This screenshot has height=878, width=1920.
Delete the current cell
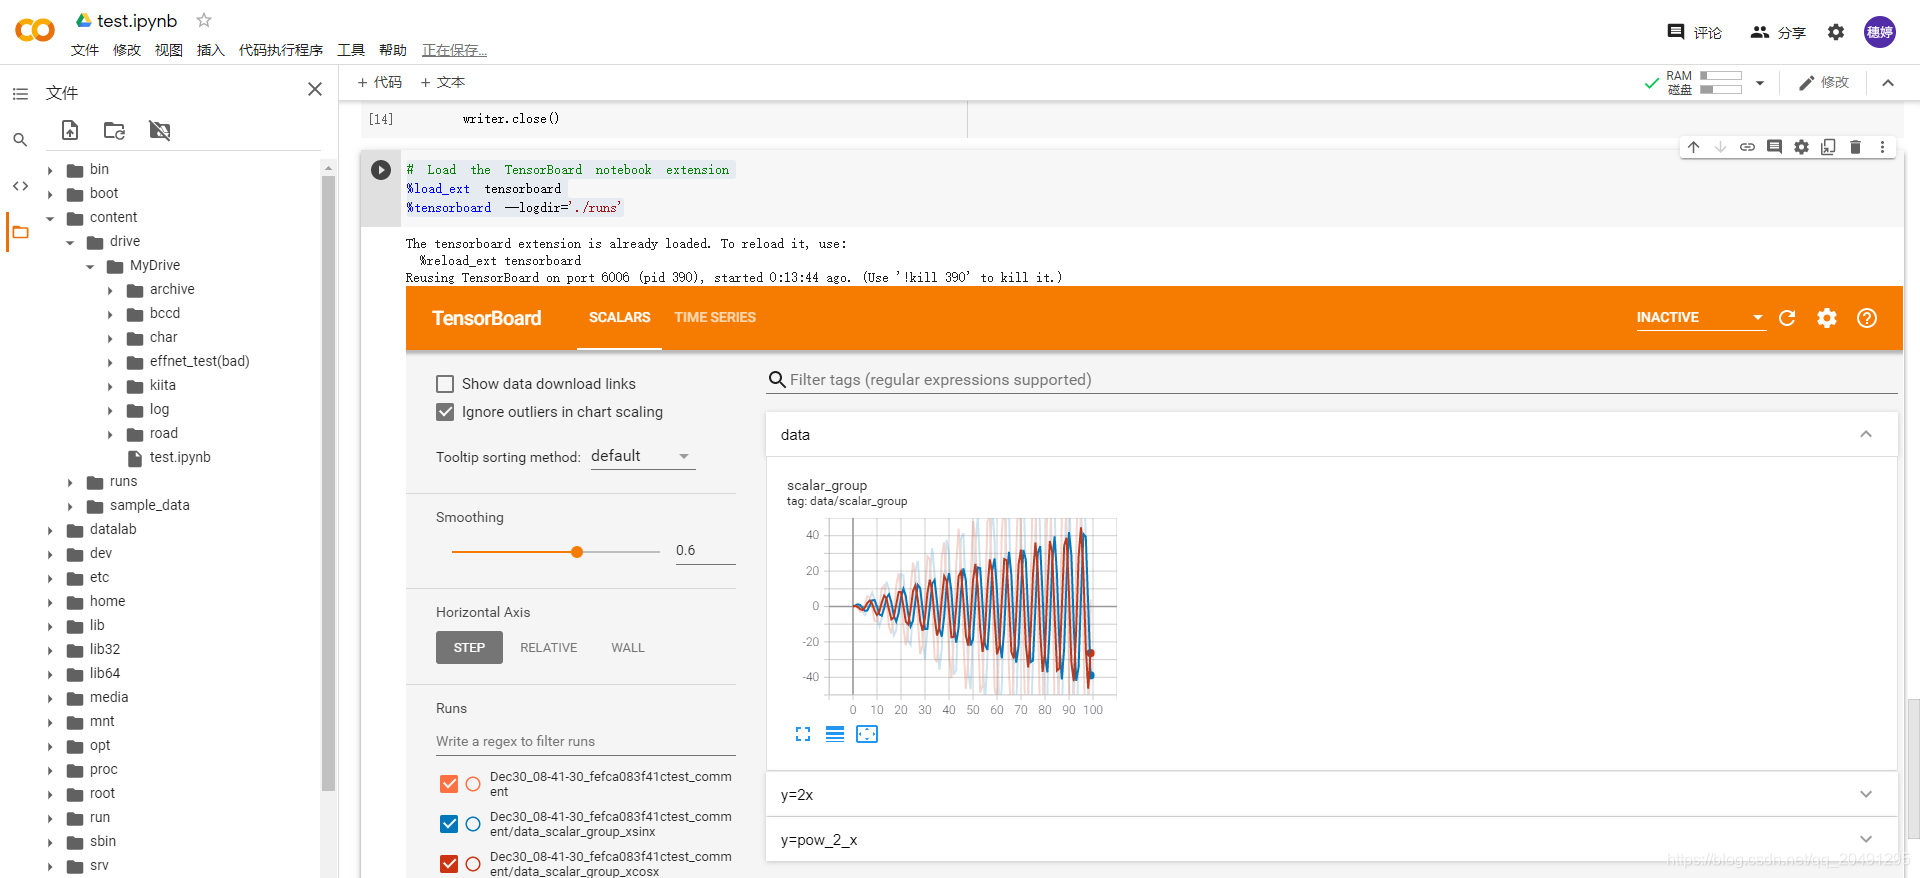tap(1855, 147)
